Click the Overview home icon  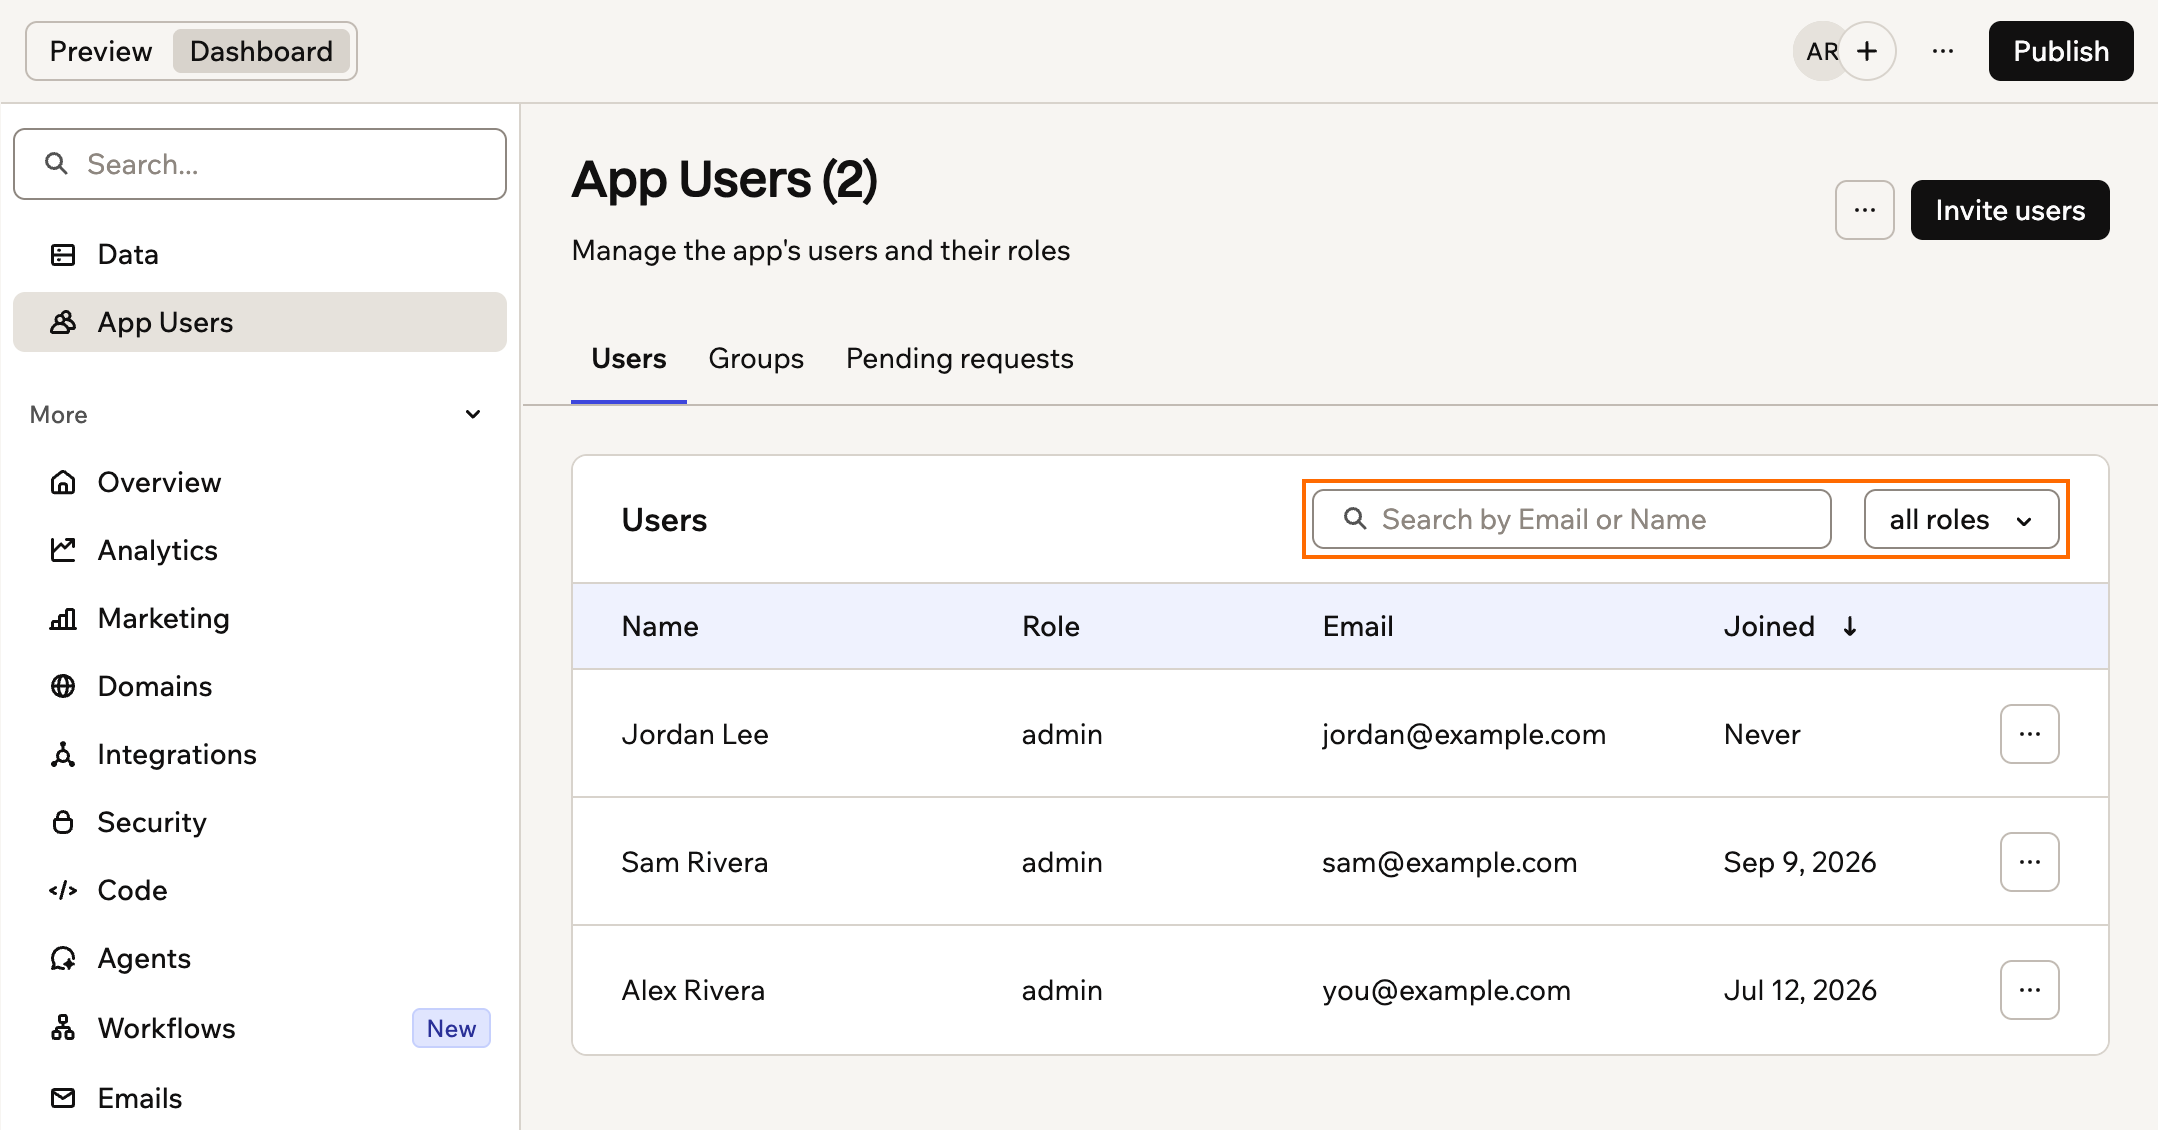63,483
